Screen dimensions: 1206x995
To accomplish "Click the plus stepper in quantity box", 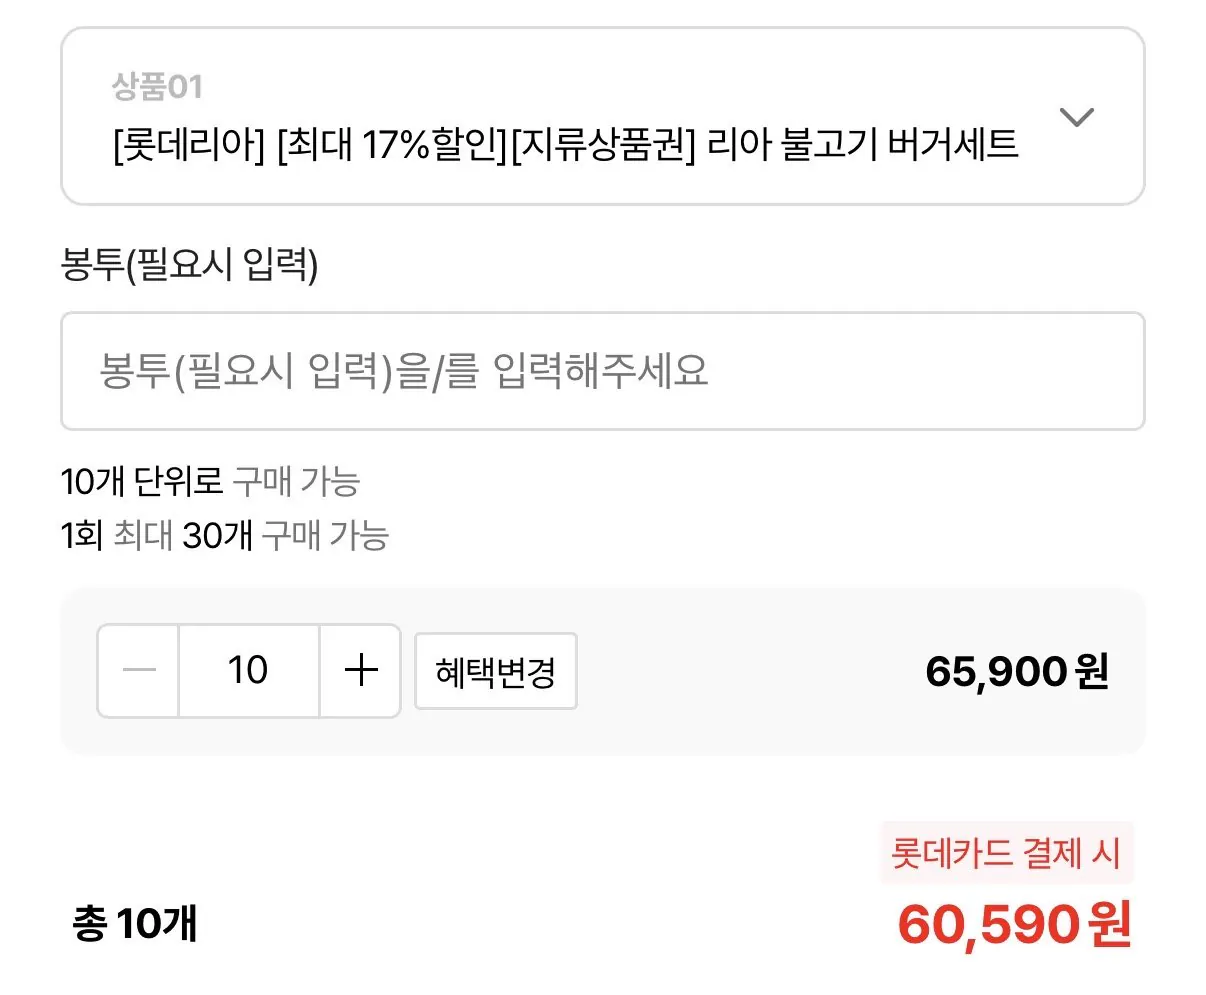I will 359,671.
